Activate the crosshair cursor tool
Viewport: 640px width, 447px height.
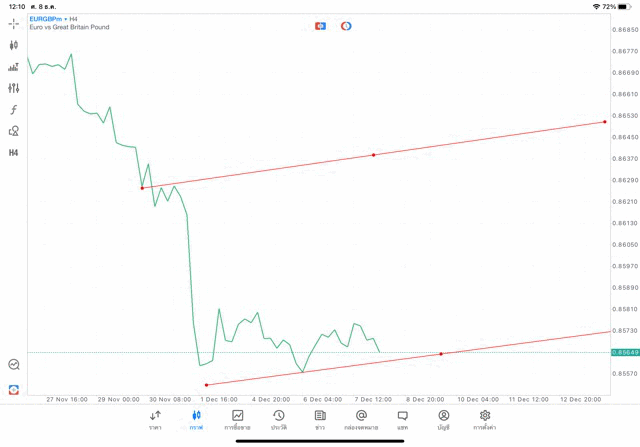pos(14,23)
